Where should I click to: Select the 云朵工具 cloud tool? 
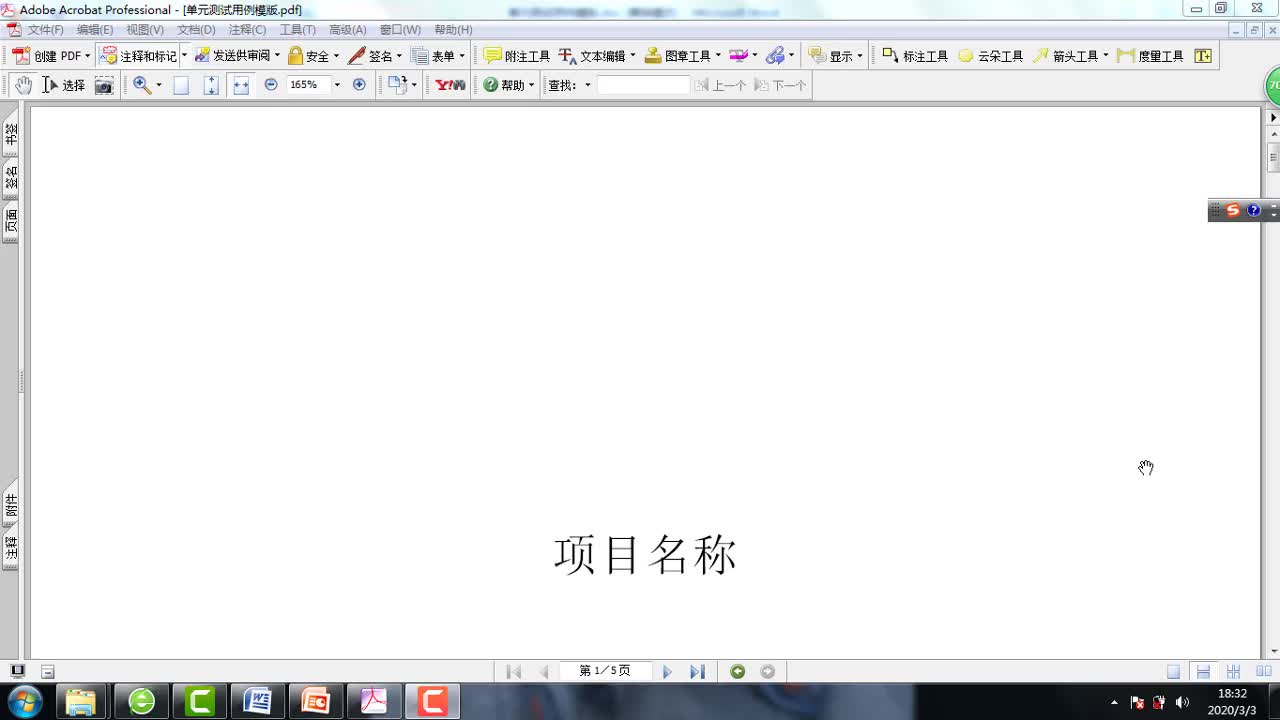[x=990, y=56]
